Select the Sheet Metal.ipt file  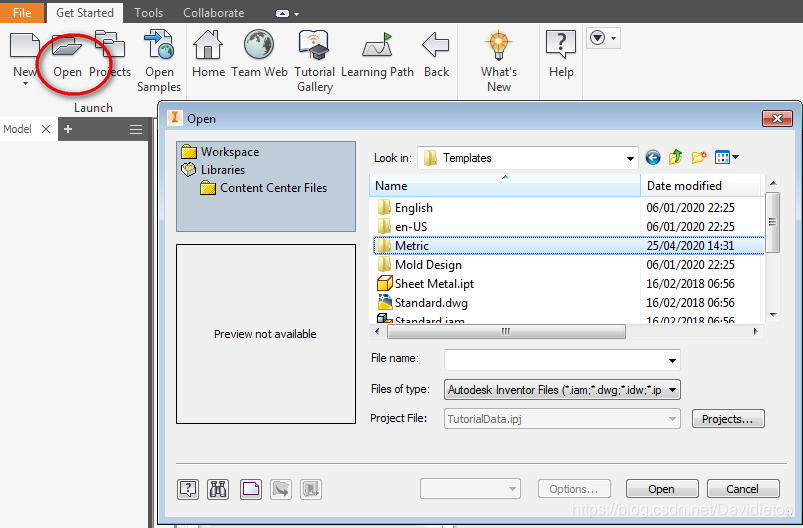point(434,284)
